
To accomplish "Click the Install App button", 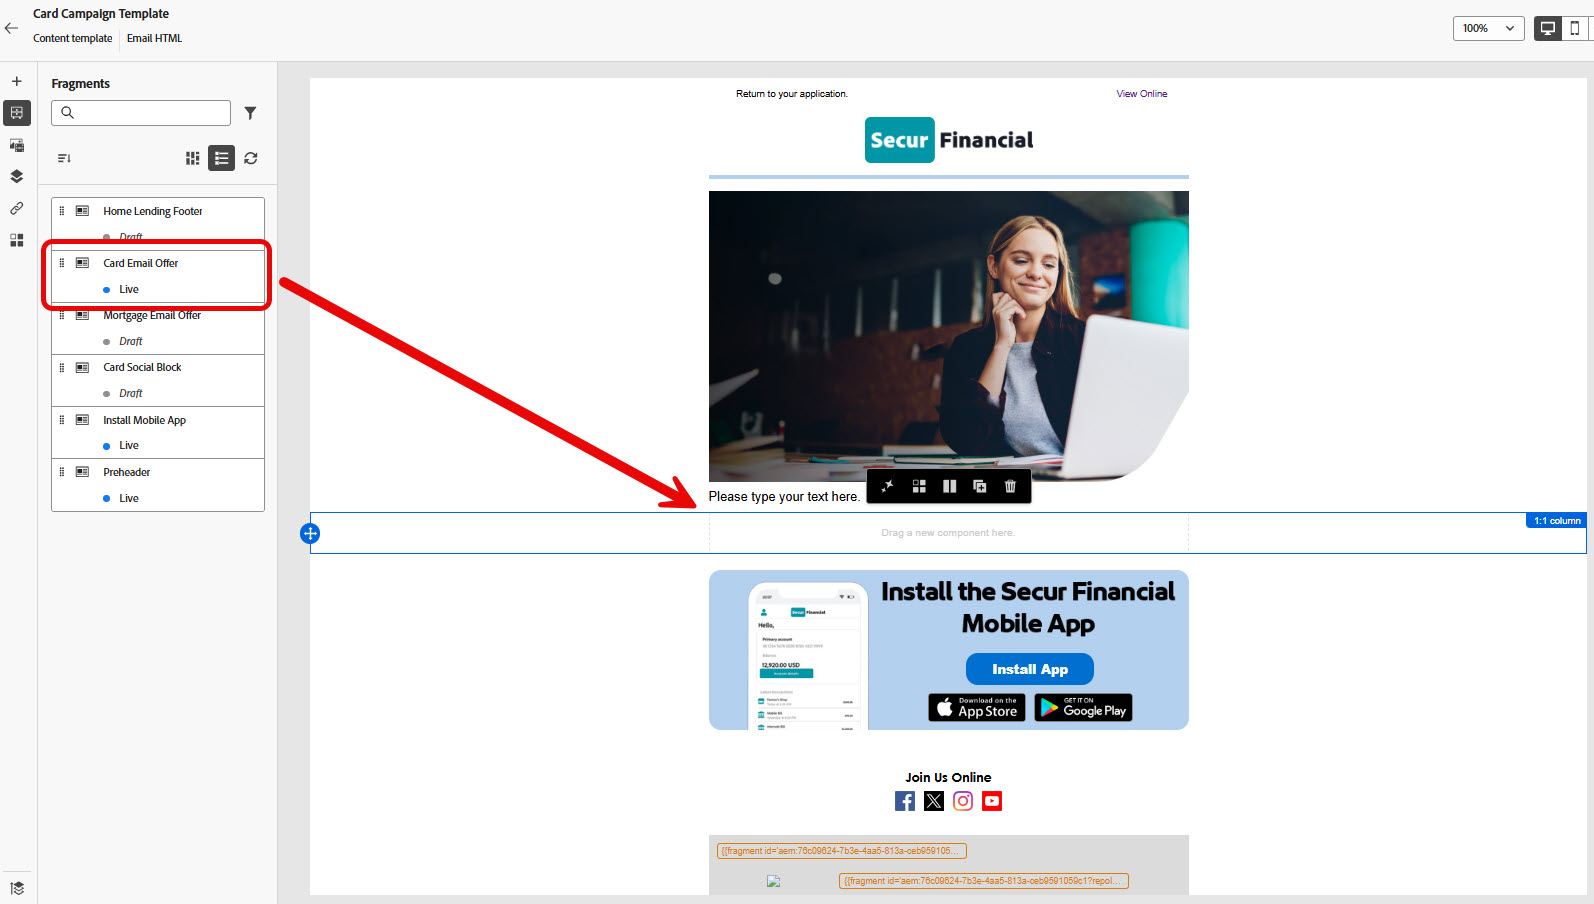I will [x=1030, y=669].
